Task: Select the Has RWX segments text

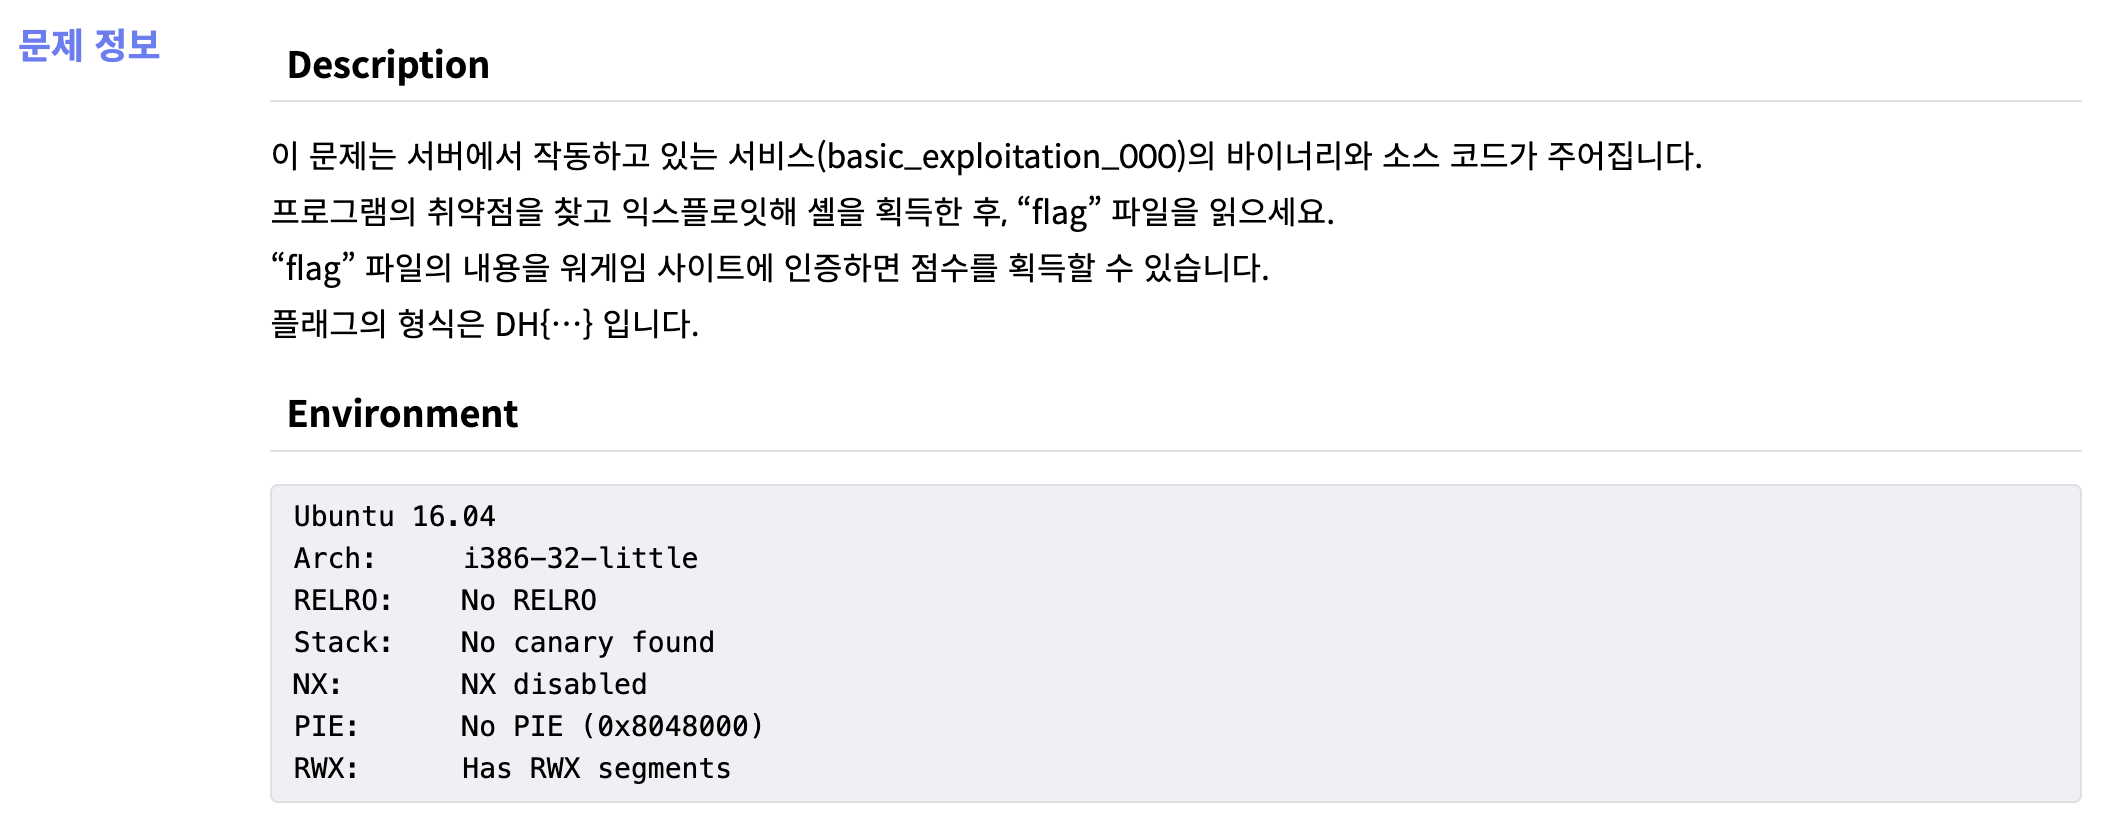Action: click(x=596, y=768)
